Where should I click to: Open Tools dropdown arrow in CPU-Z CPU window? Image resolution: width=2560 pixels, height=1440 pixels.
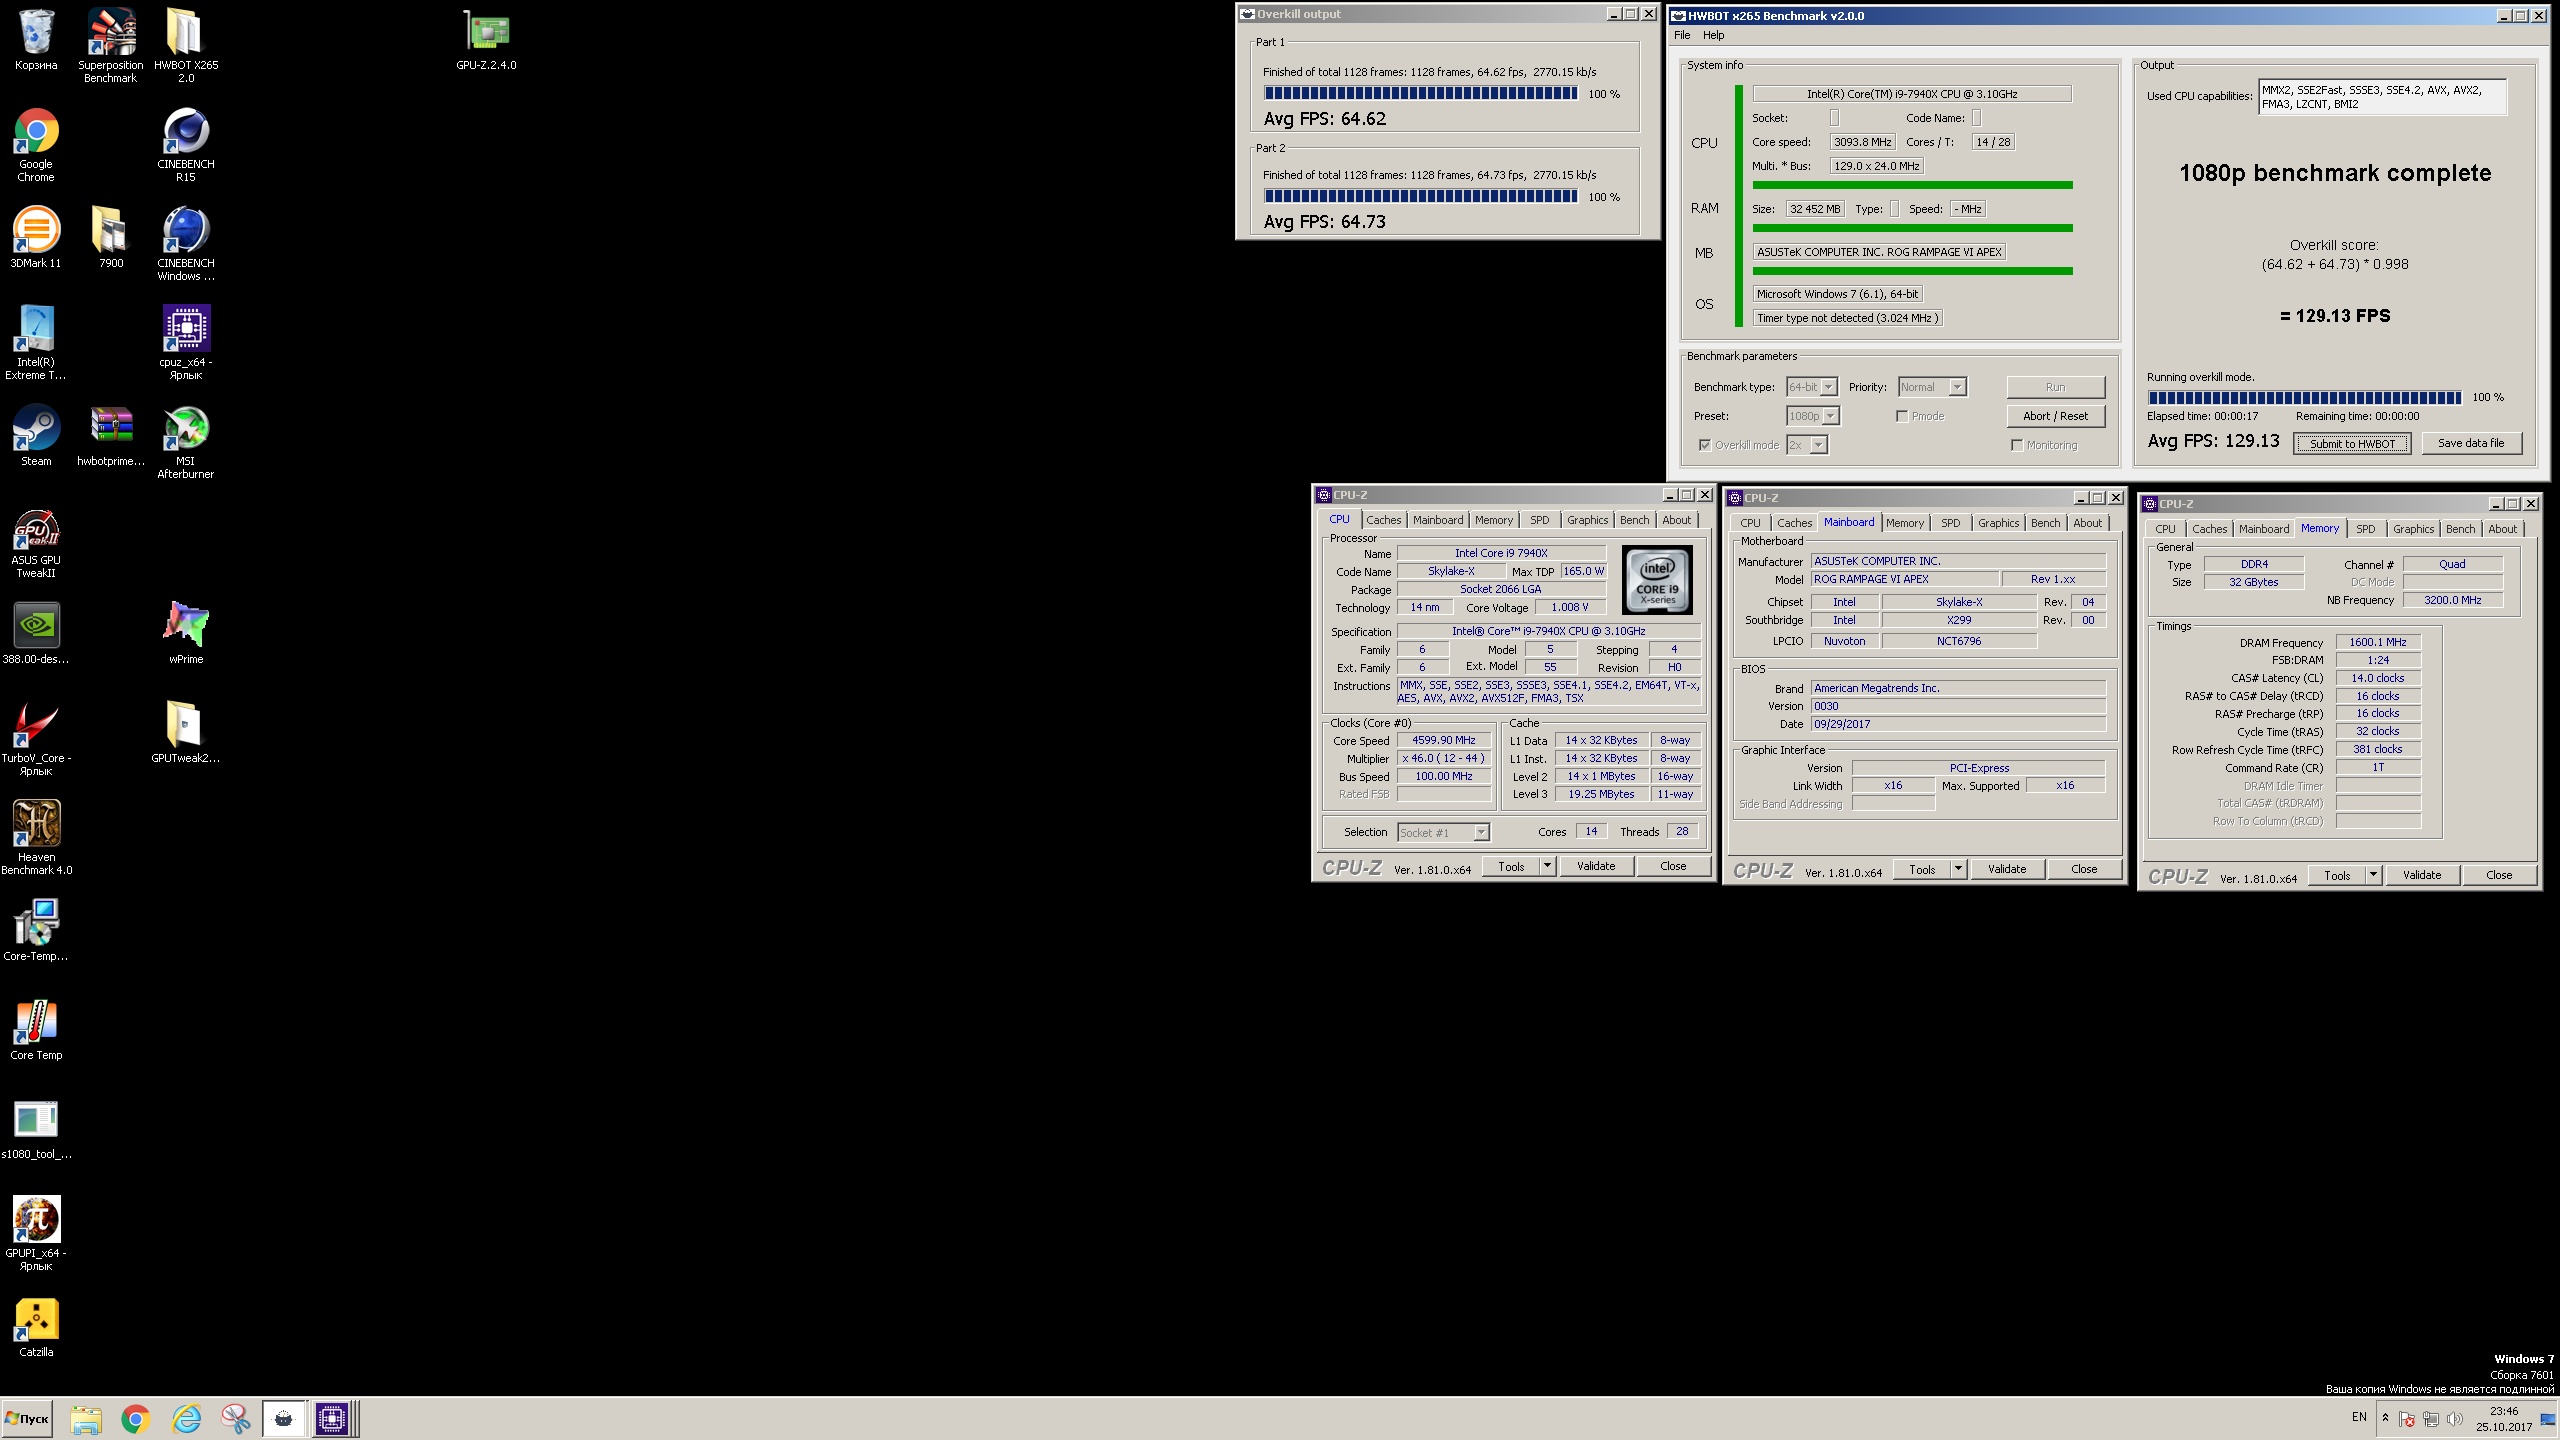click(1547, 866)
